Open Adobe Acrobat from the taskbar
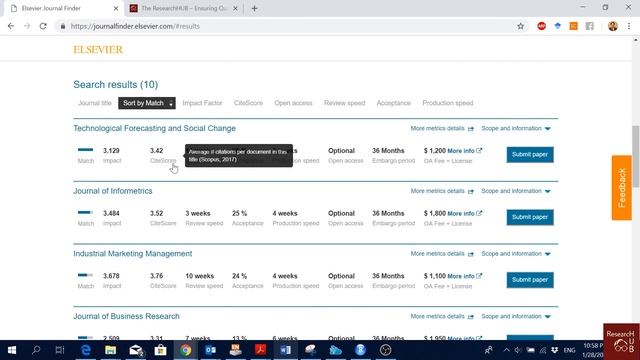 pos(260,350)
